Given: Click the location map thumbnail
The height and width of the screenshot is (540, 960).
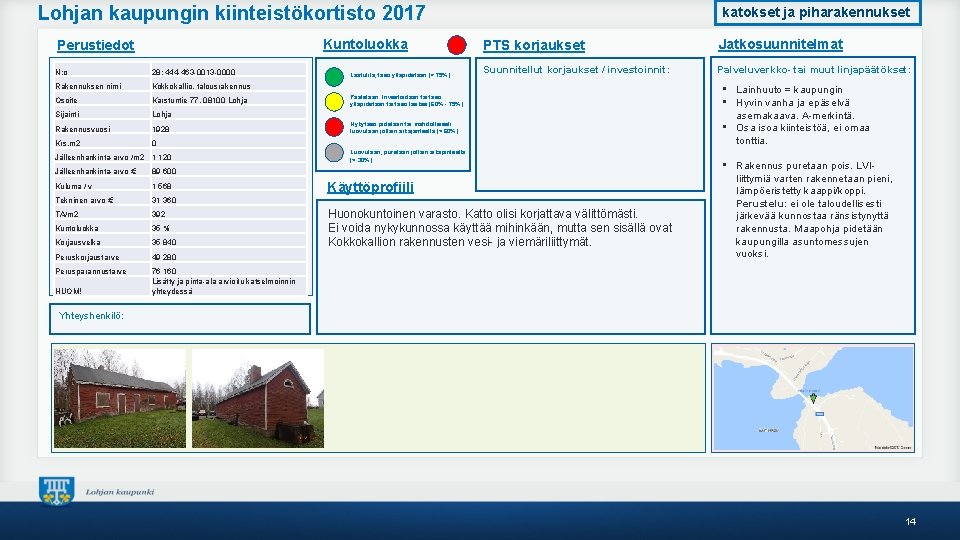Looking at the screenshot, I should (813, 398).
